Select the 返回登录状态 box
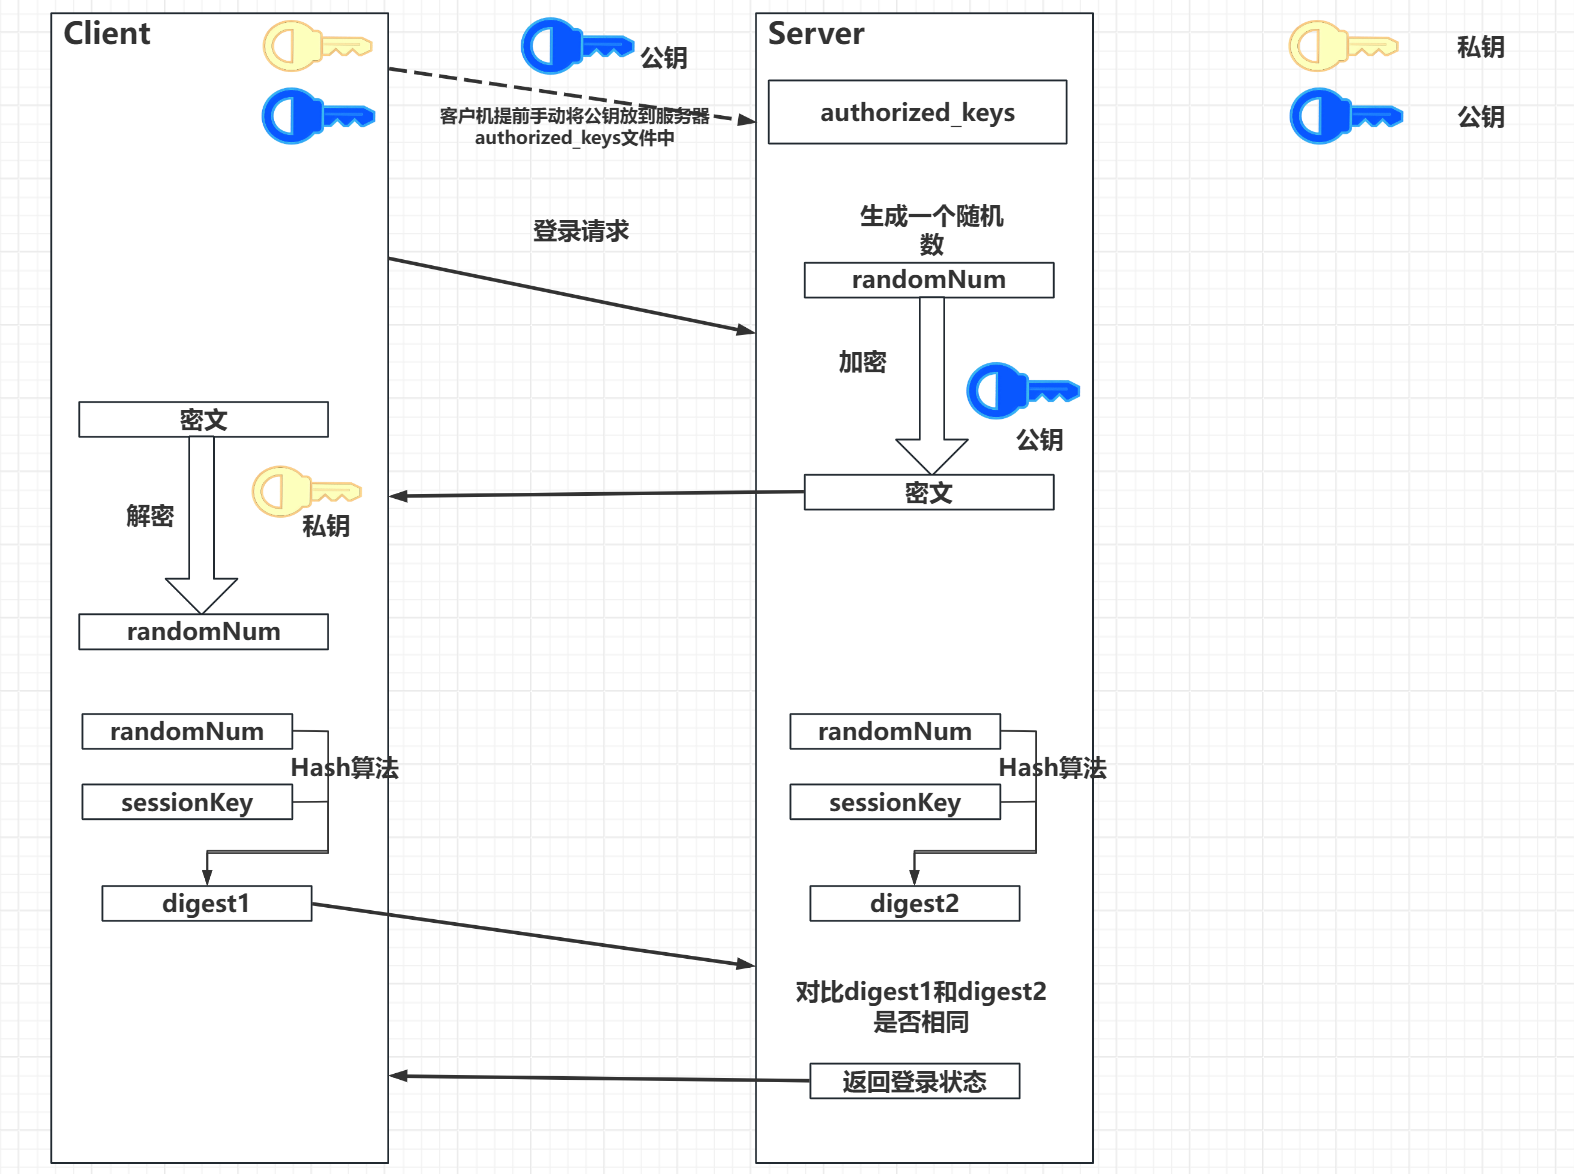The width and height of the screenshot is (1574, 1174). 915,1081
